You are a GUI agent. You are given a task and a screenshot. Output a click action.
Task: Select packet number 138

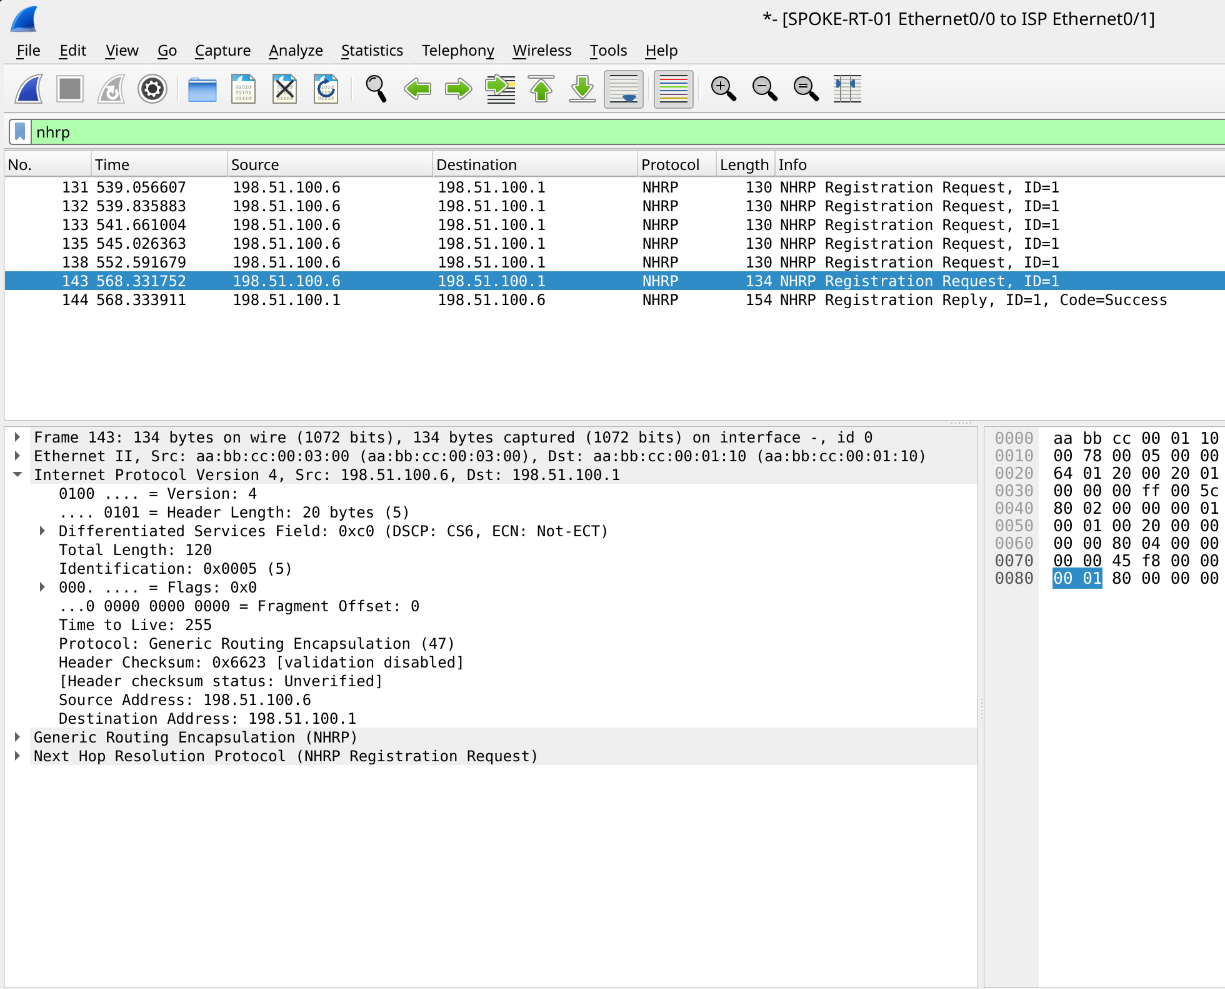(x=615, y=262)
